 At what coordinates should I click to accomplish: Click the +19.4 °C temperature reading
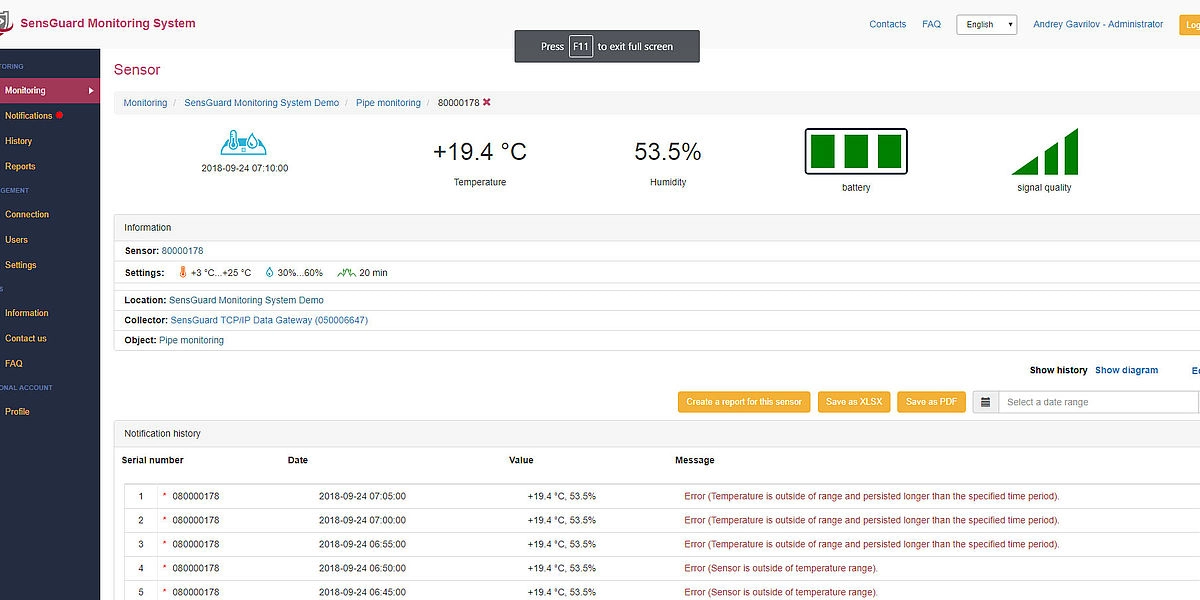480,152
